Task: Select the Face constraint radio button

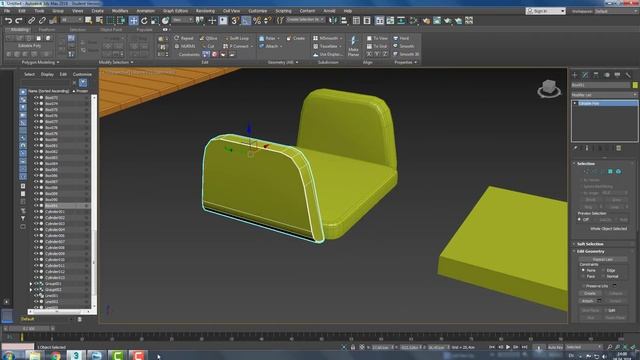Action: [x=583, y=276]
